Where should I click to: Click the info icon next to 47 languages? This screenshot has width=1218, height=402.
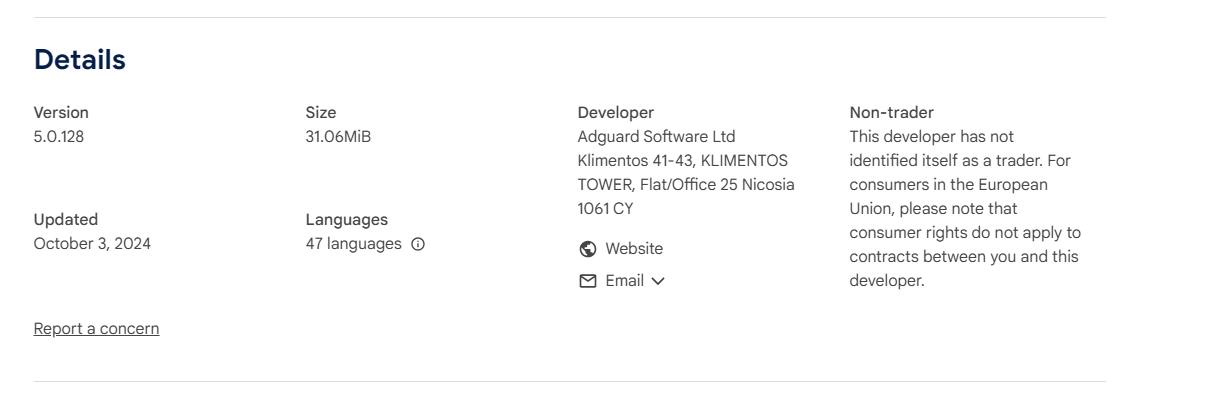(418, 244)
